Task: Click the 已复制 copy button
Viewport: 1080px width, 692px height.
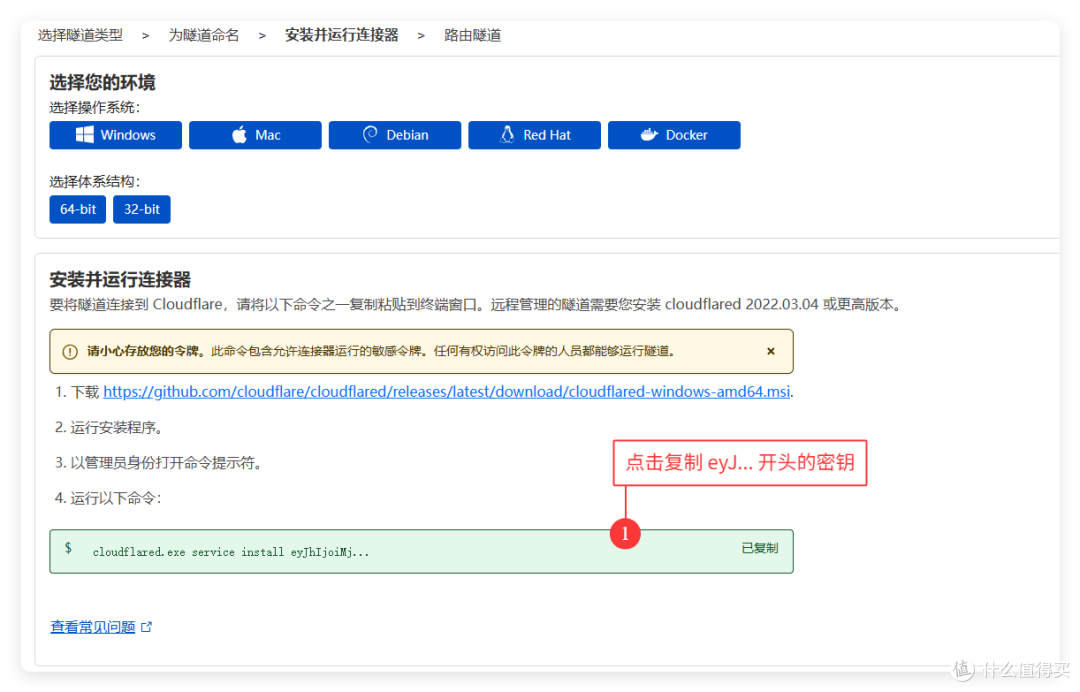Action: (760, 548)
